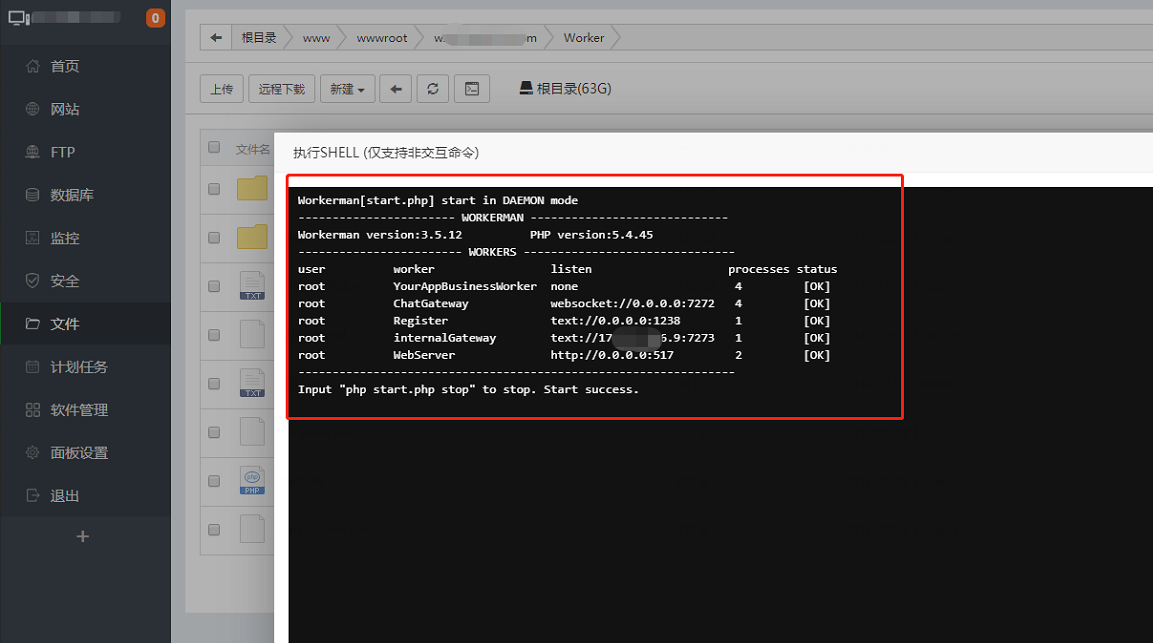The image size is (1153, 643).
Task: Open the terminal shell icon button
Action: click(x=472, y=89)
